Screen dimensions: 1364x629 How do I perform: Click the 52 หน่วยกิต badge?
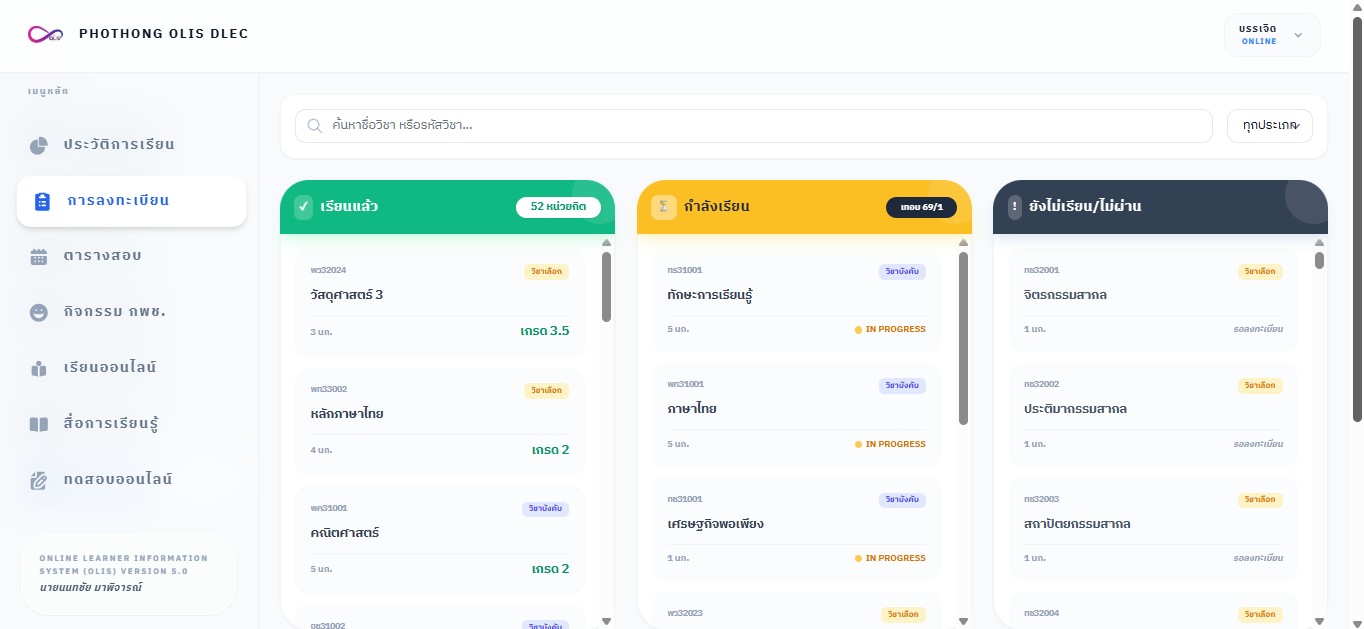click(558, 207)
